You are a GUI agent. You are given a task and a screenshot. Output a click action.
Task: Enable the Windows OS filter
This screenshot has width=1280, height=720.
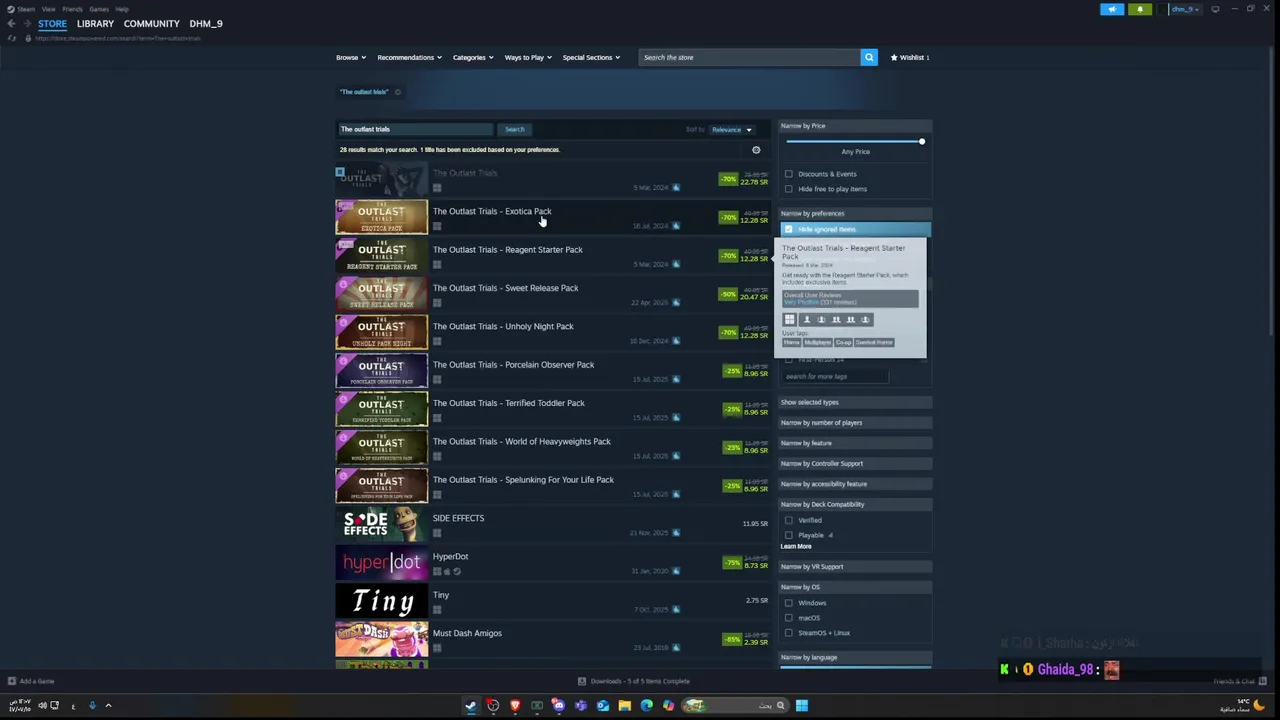pos(789,603)
